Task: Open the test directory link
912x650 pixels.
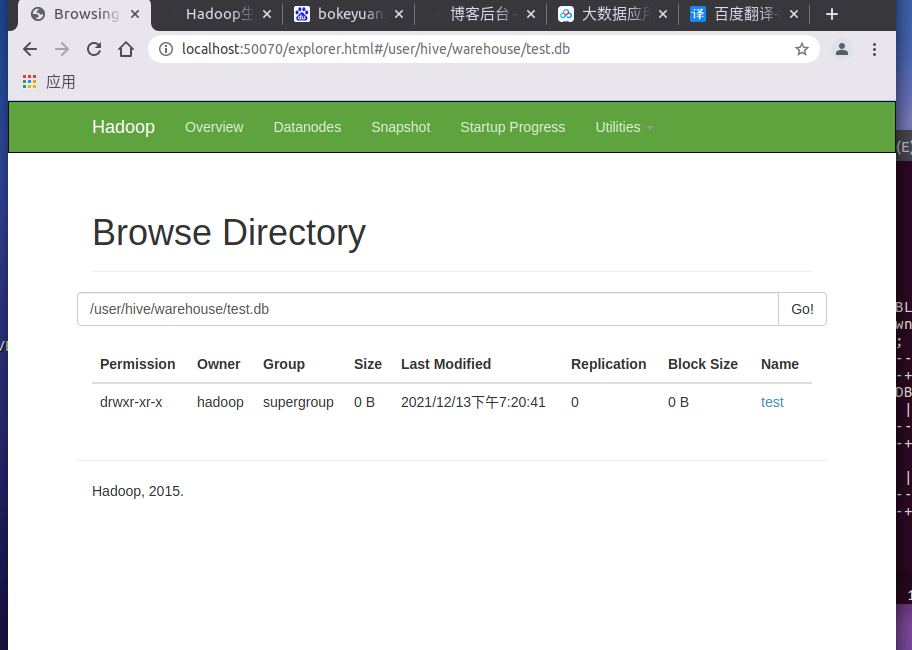Action: (772, 402)
